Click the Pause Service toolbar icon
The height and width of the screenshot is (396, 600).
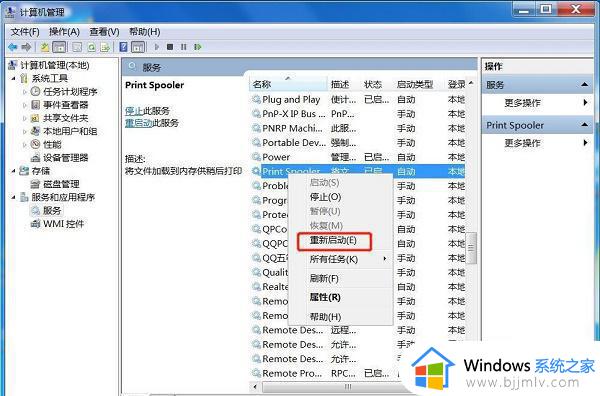(x=184, y=47)
